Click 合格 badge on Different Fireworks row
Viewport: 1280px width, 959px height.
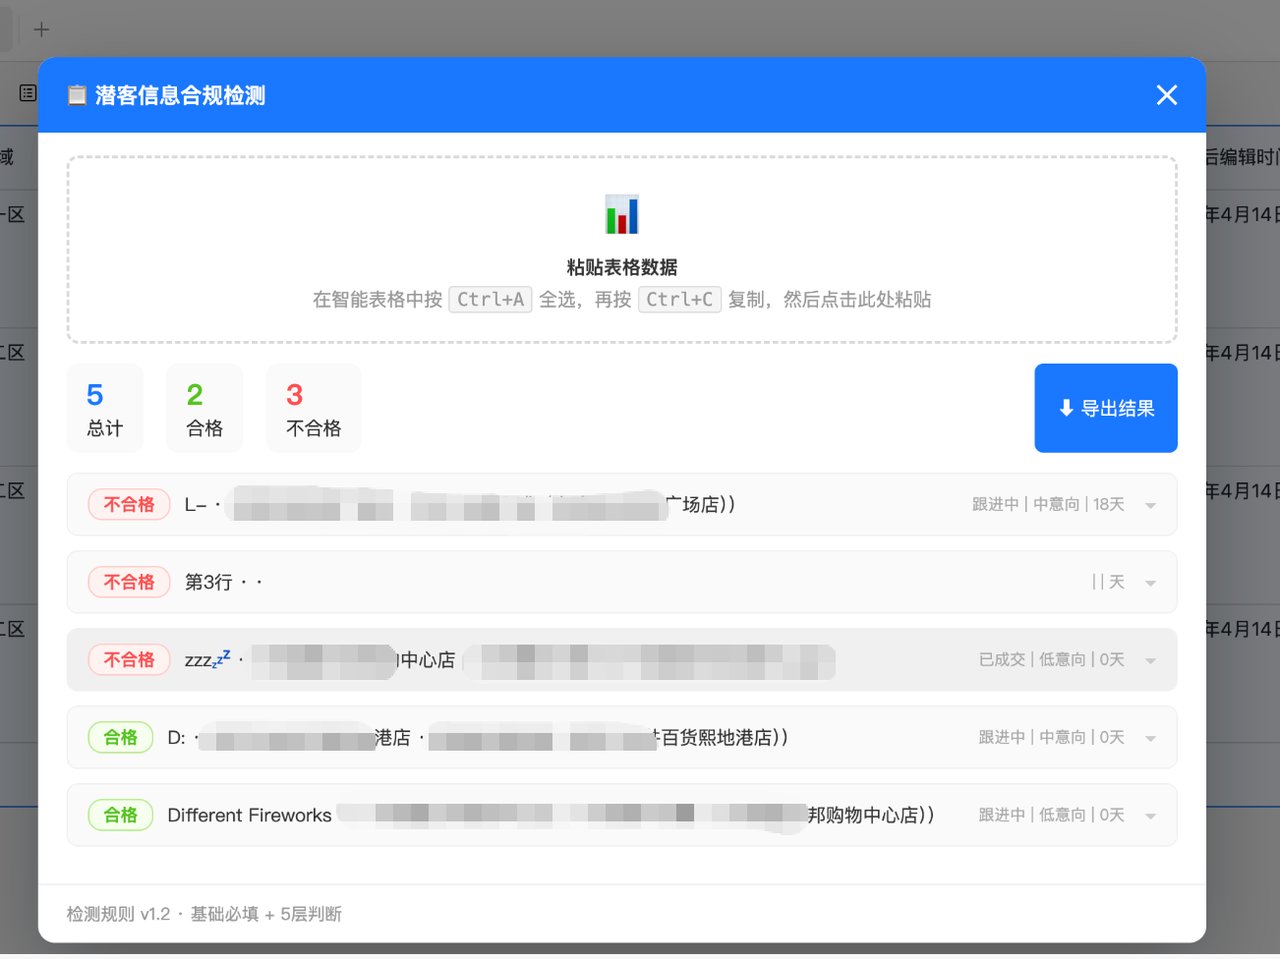pyautogui.click(x=120, y=815)
